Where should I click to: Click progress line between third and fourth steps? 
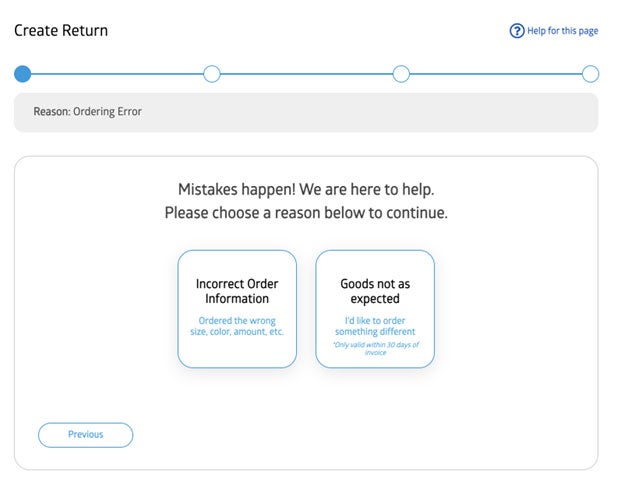[496, 74]
